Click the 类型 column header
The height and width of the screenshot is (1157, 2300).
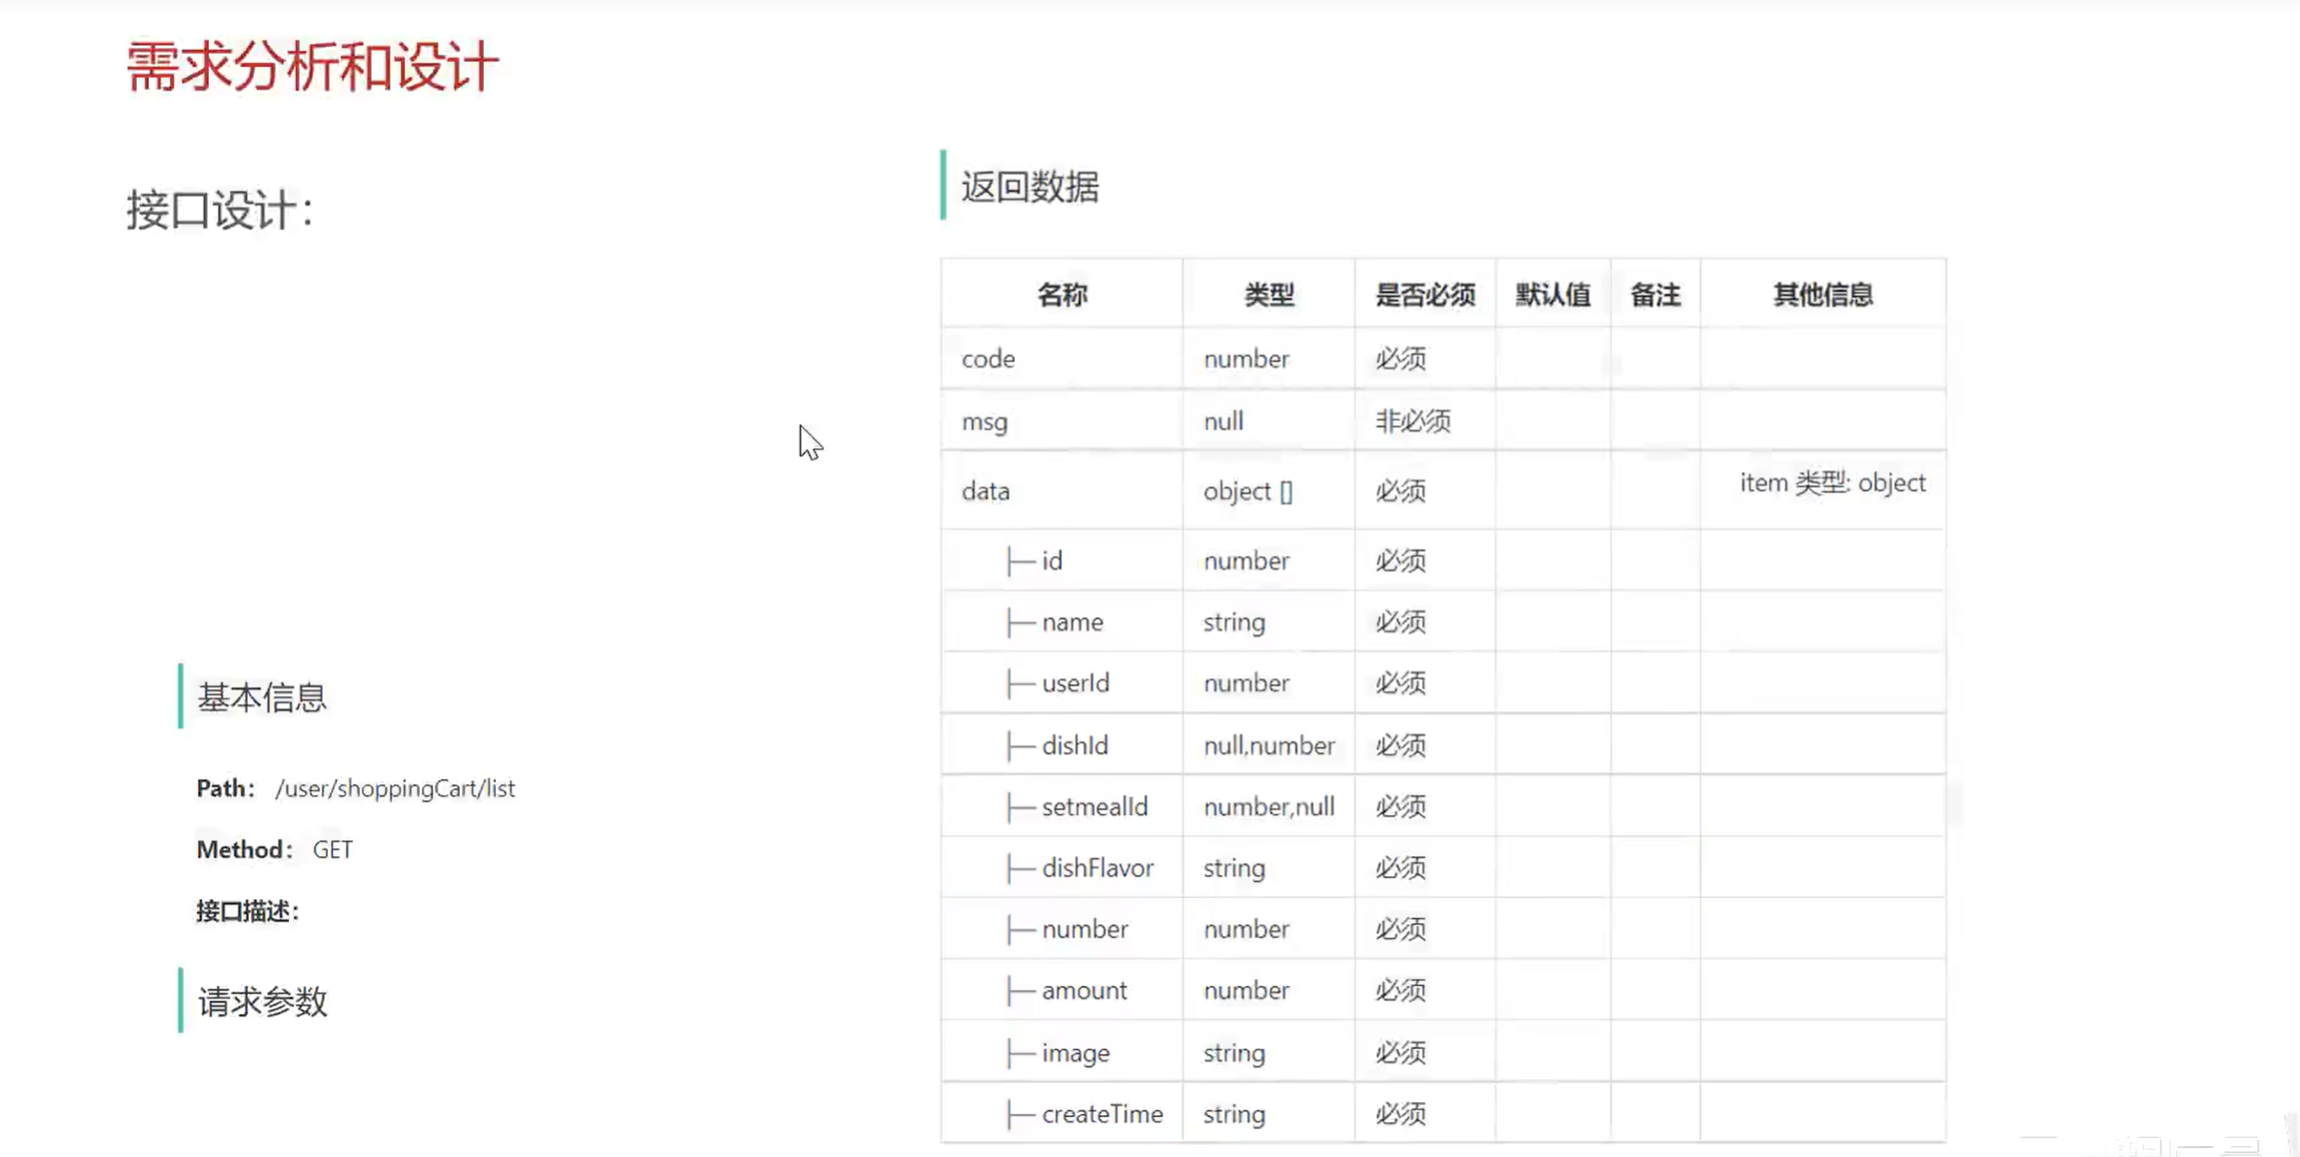1268,295
